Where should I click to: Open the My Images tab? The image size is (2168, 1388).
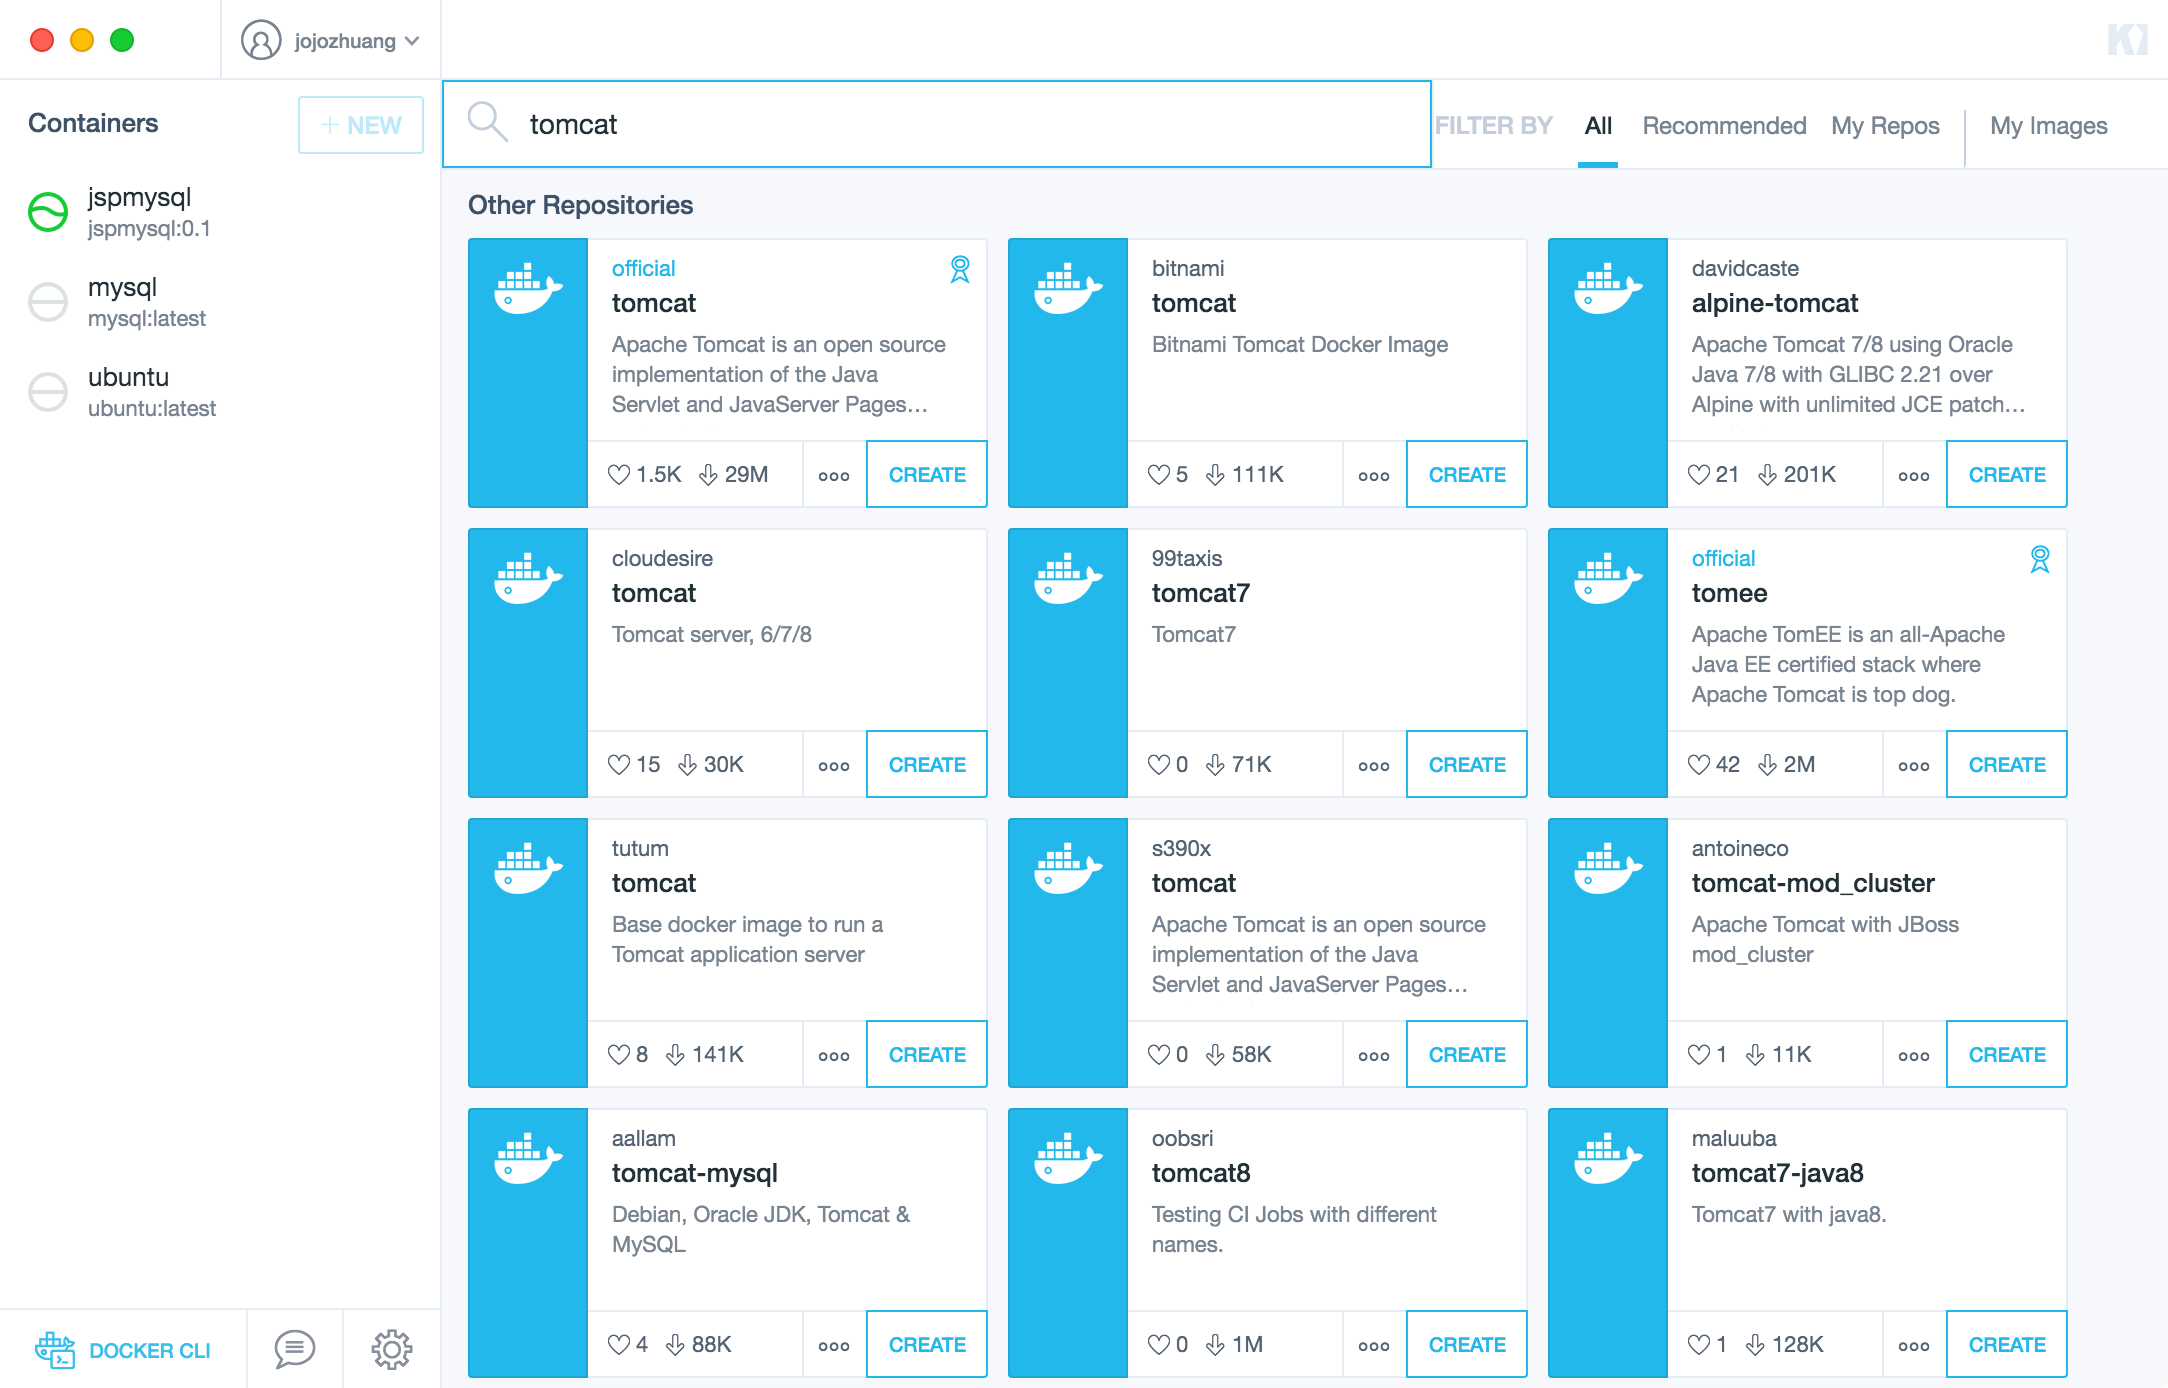[x=2048, y=126]
